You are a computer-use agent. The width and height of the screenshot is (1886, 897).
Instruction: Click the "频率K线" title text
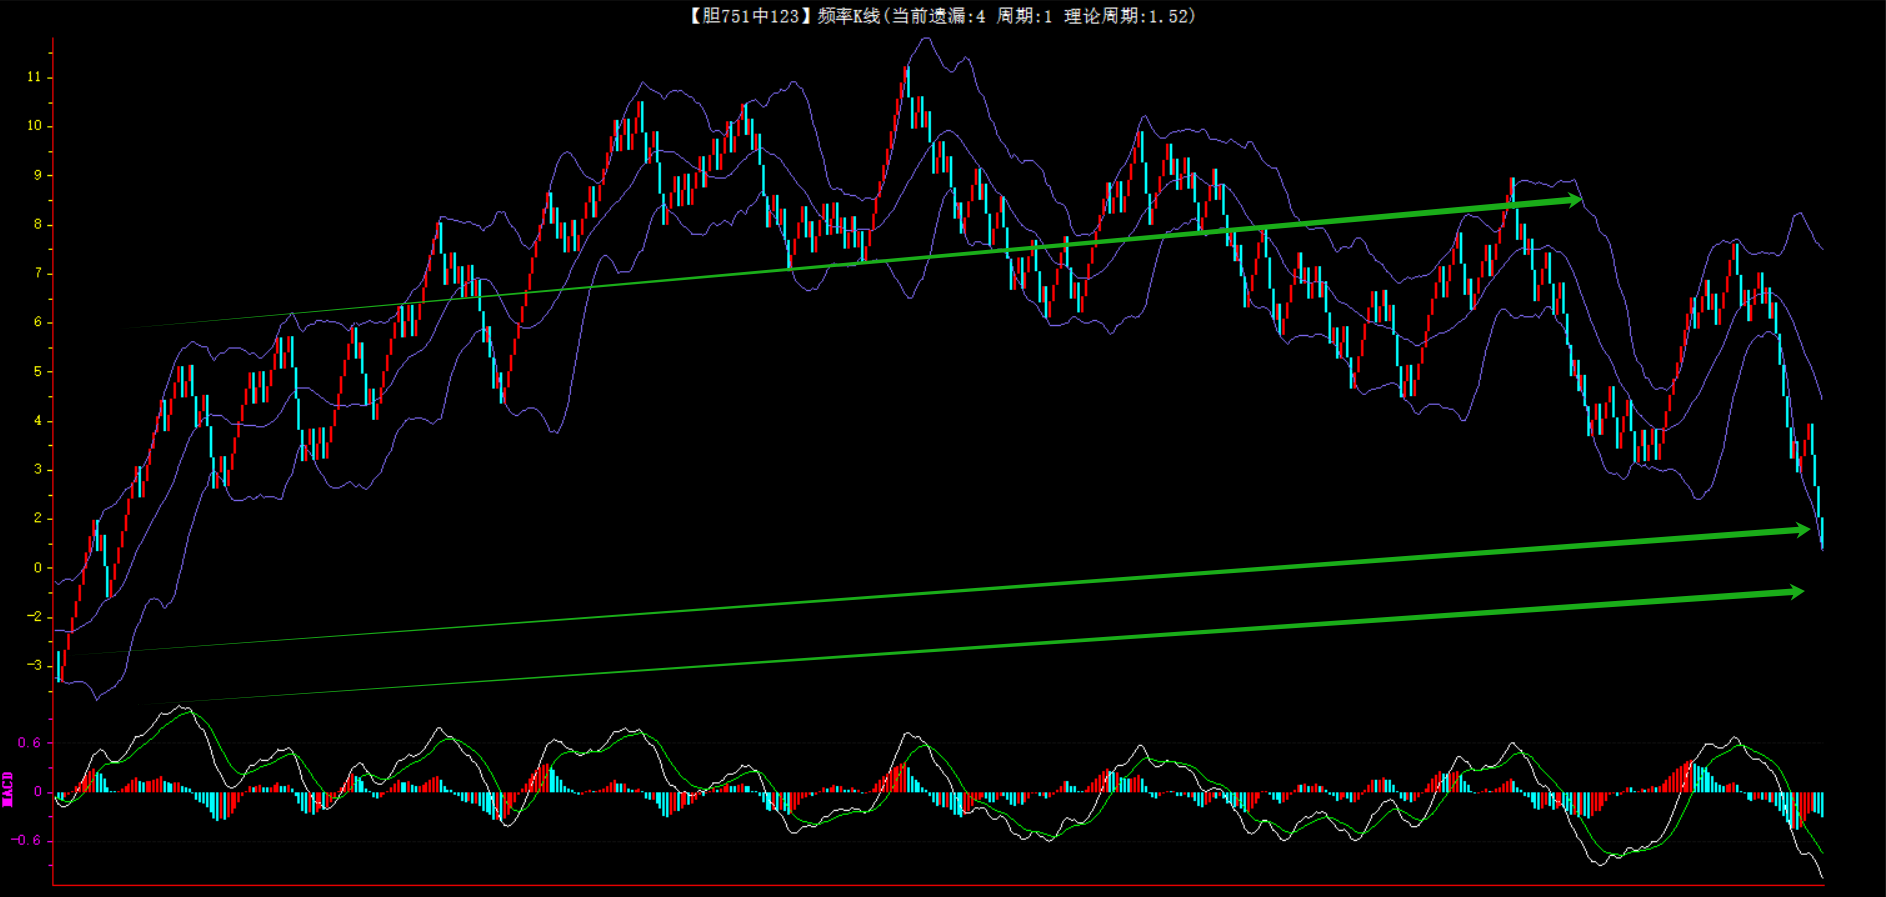click(x=848, y=16)
